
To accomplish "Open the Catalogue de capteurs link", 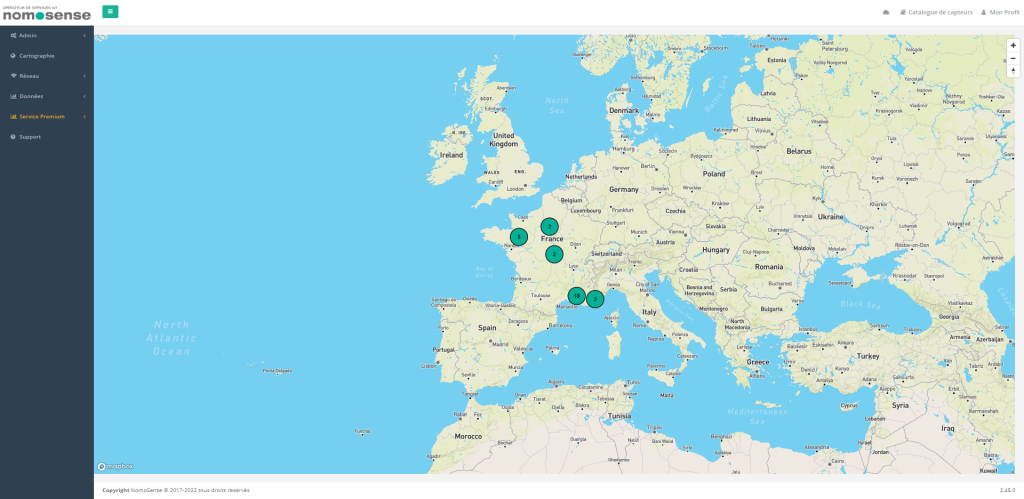I will click(x=936, y=12).
